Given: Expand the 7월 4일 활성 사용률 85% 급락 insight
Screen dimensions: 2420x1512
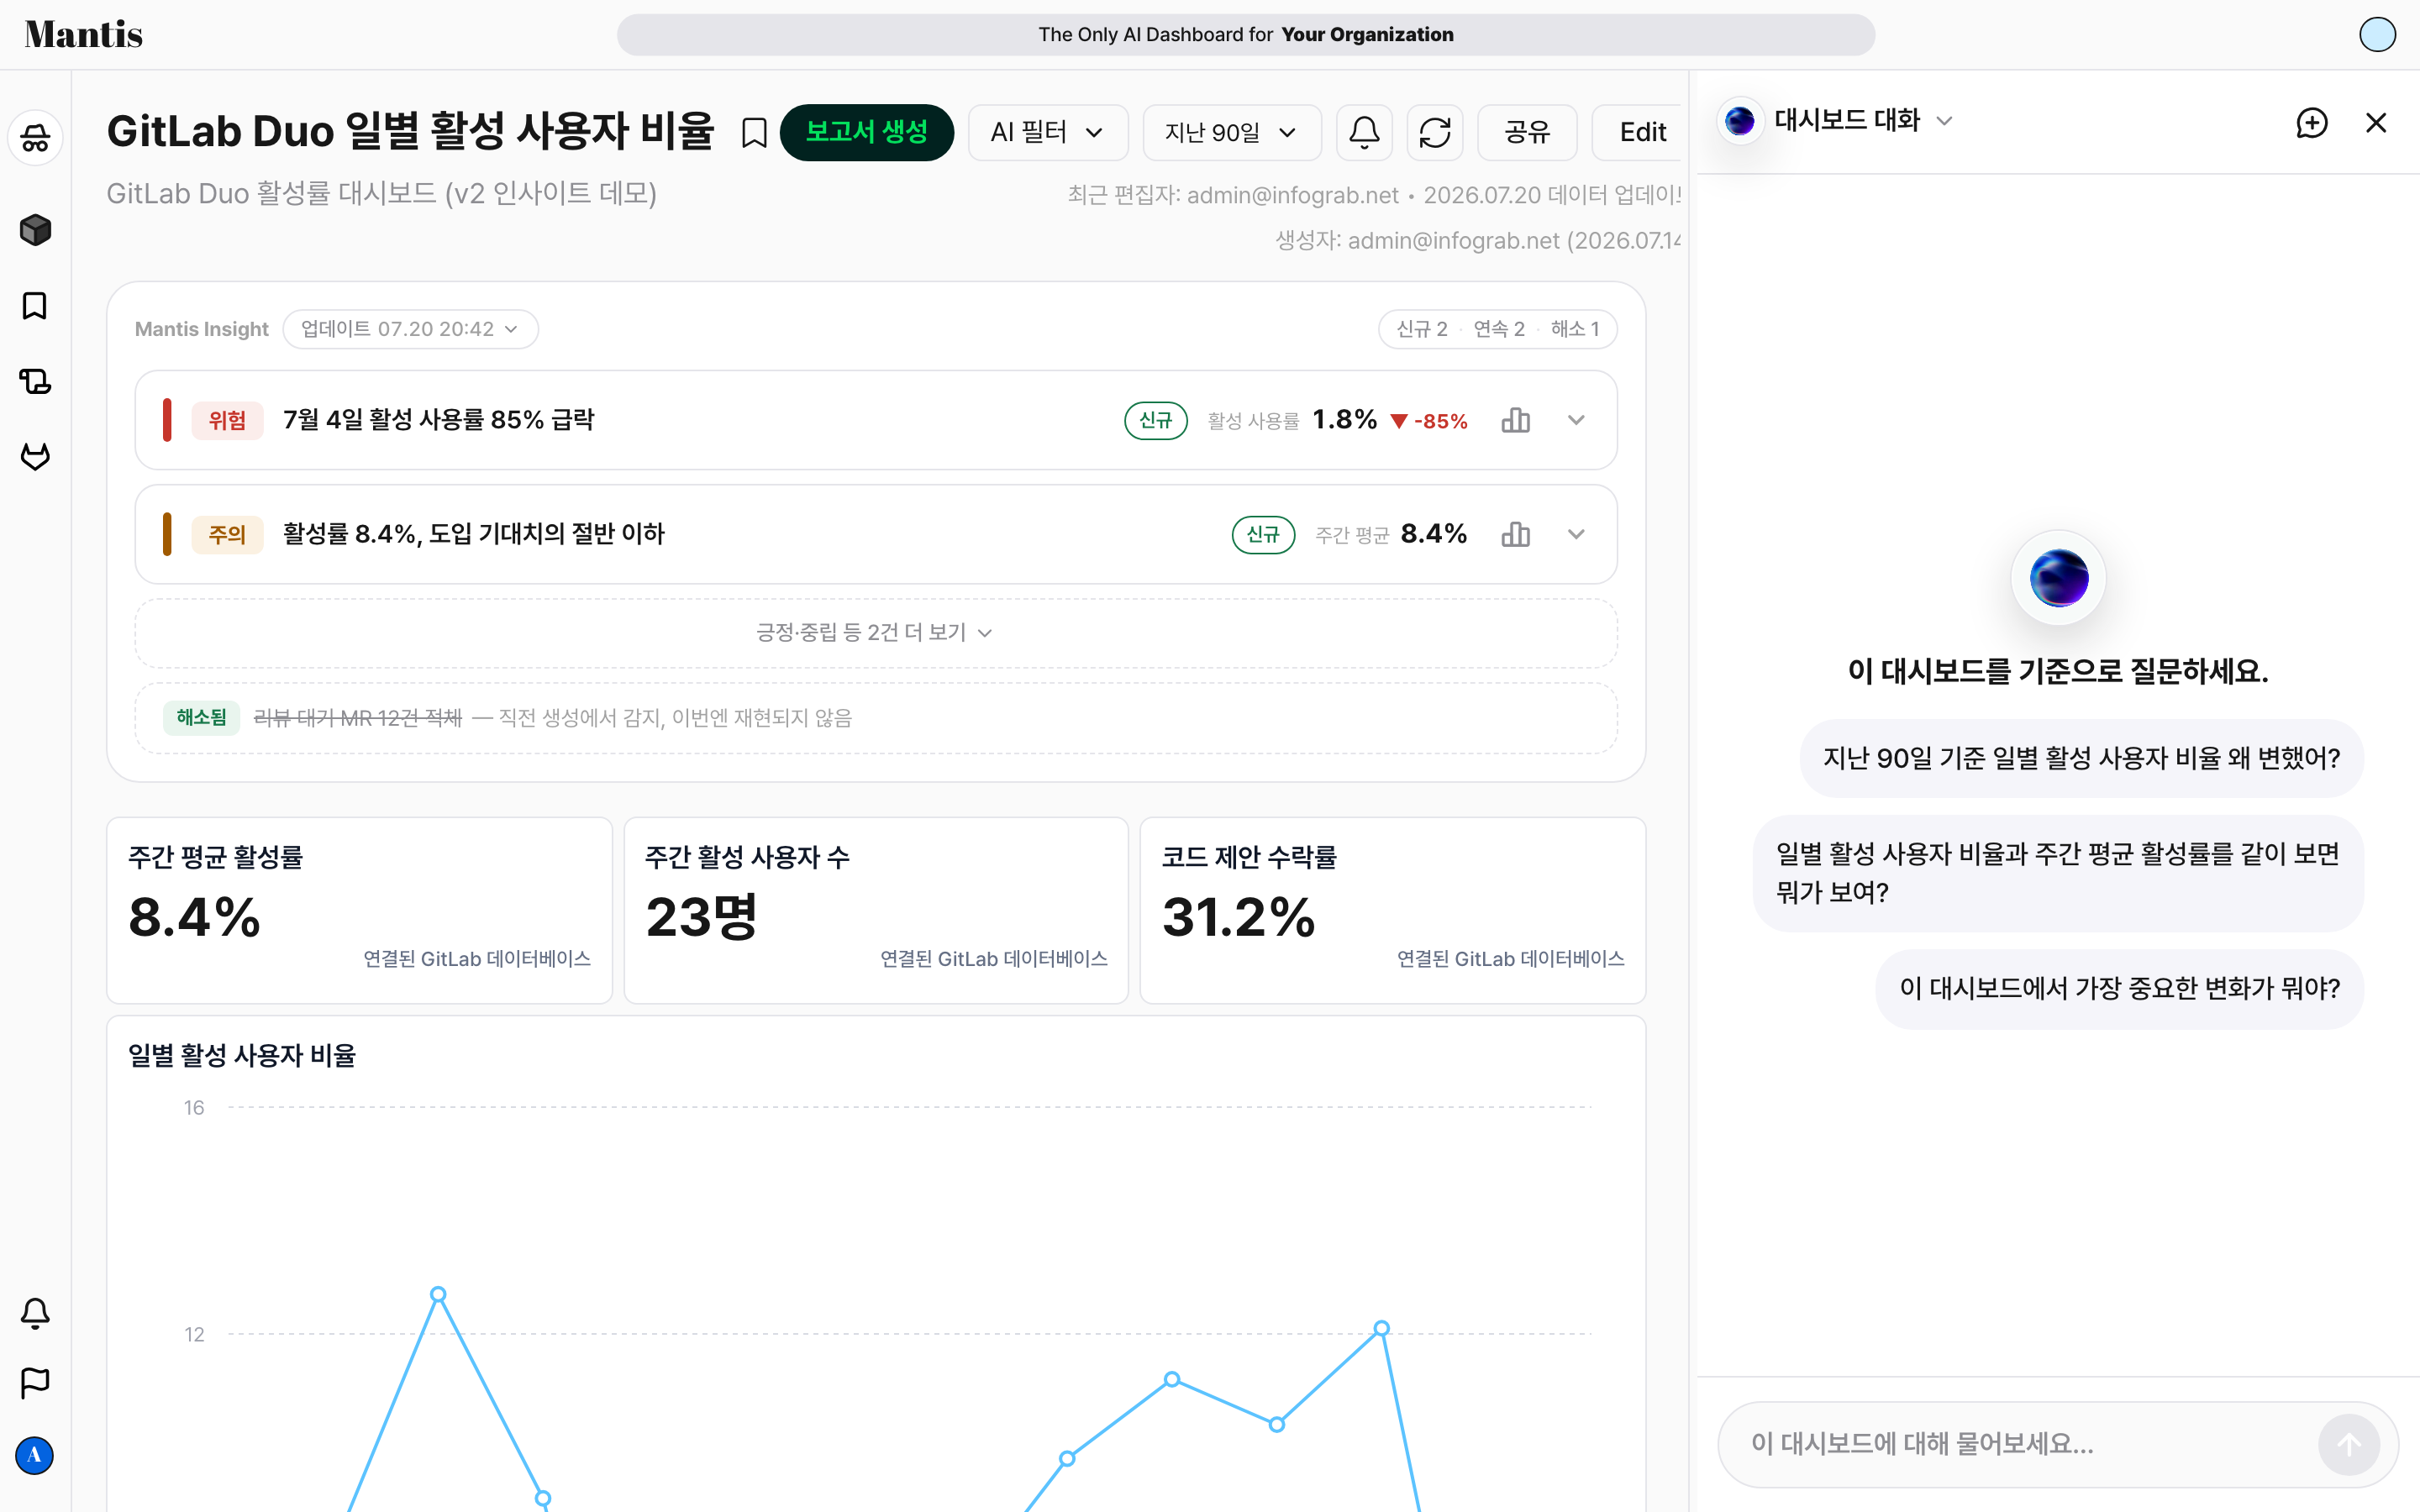Looking at the screenshot, I should point(1576,420).
